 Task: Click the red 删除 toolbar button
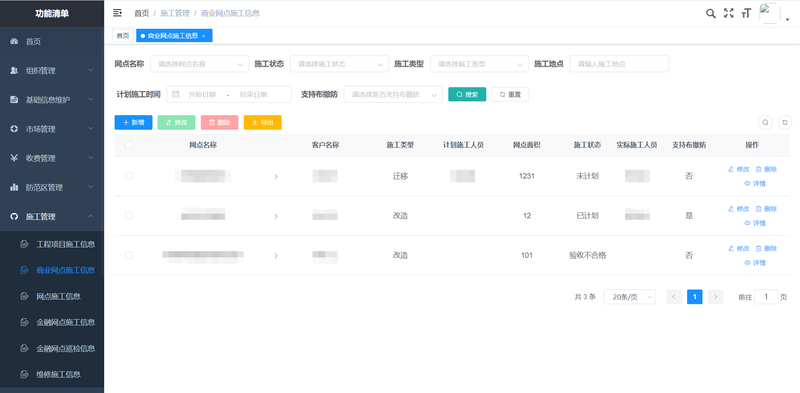tap(219, 122)
